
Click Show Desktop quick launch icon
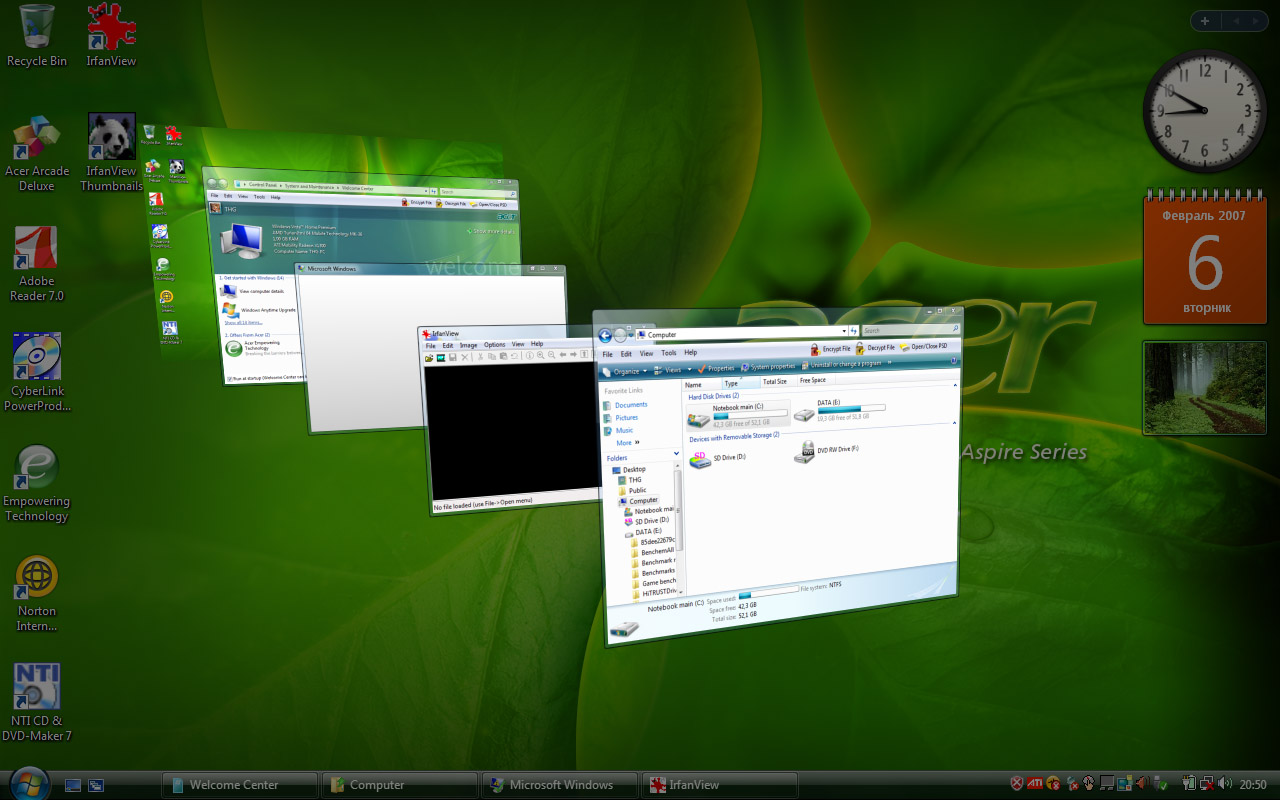73,785
